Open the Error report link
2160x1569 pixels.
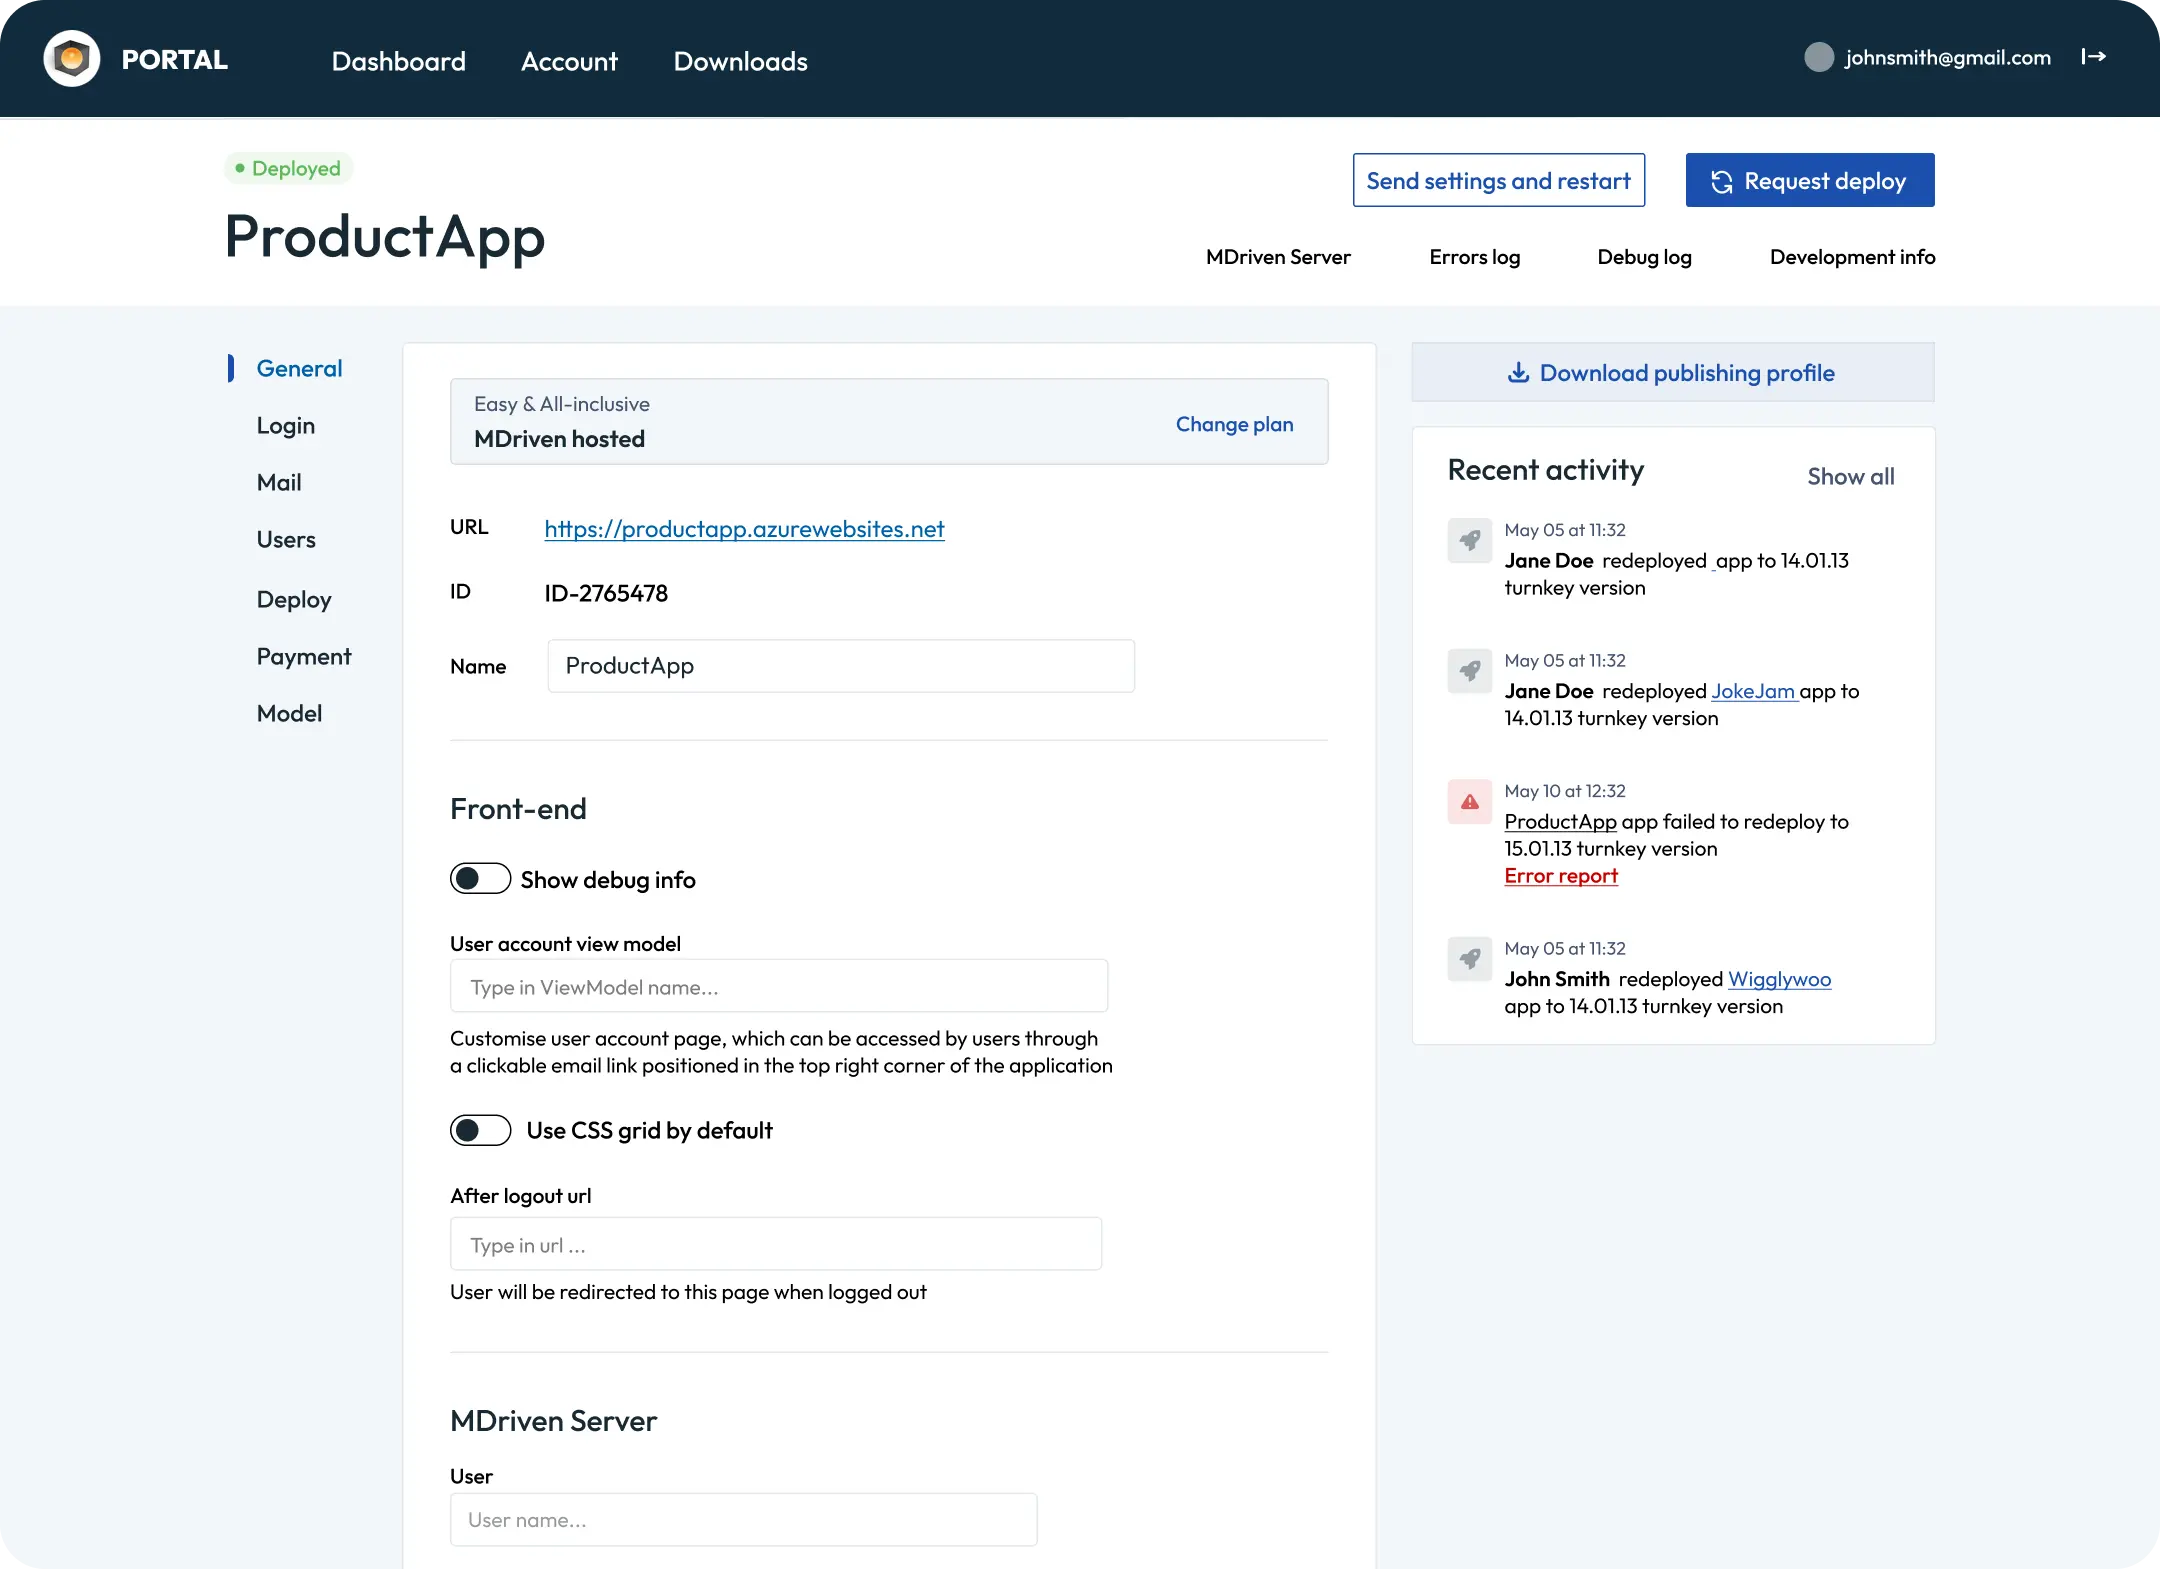[x=1561, y=875]
